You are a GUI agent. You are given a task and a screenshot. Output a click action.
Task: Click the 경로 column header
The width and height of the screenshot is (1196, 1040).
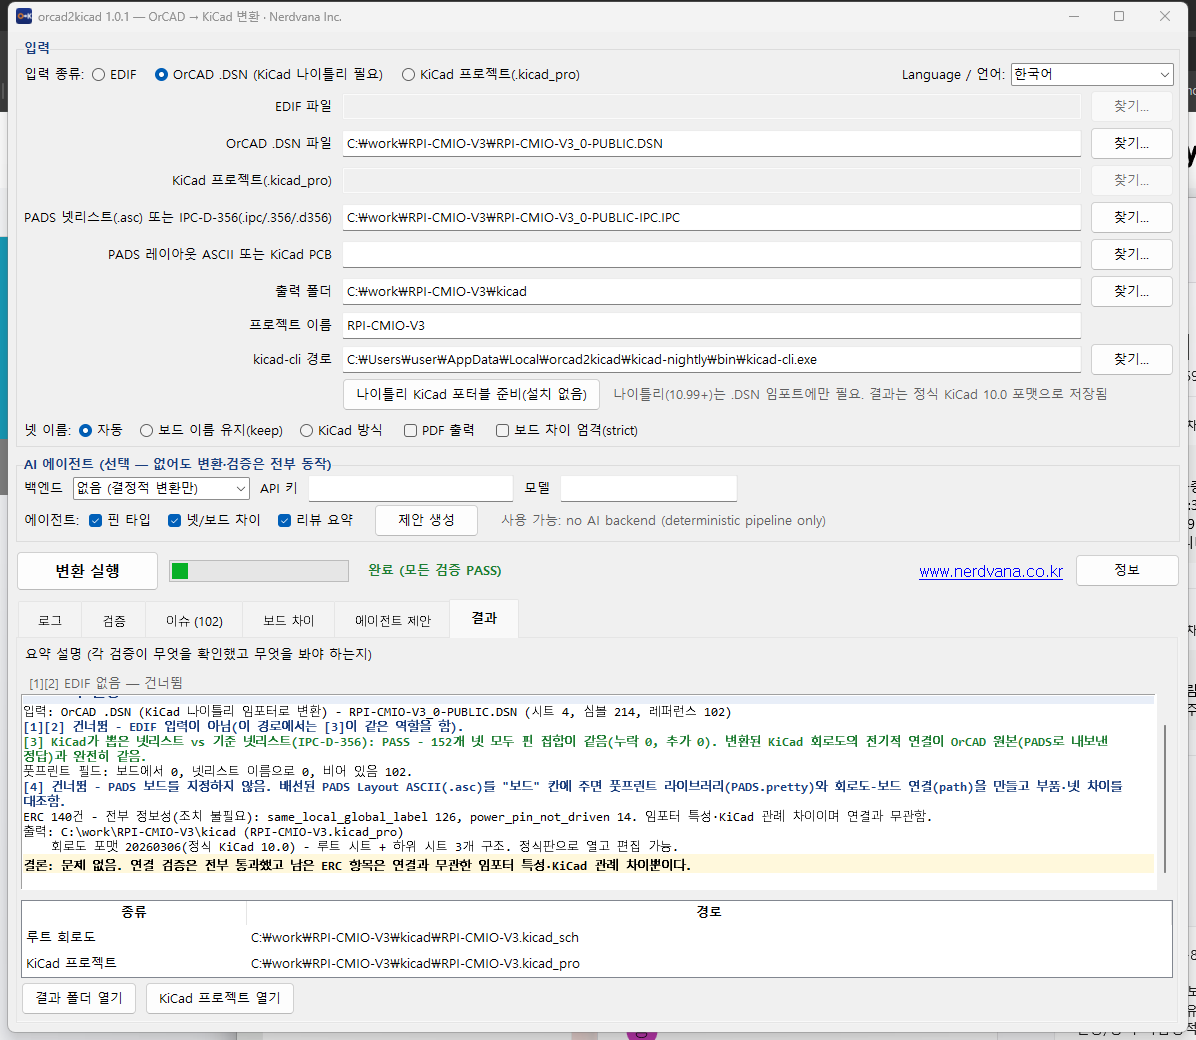coord(709,912)
